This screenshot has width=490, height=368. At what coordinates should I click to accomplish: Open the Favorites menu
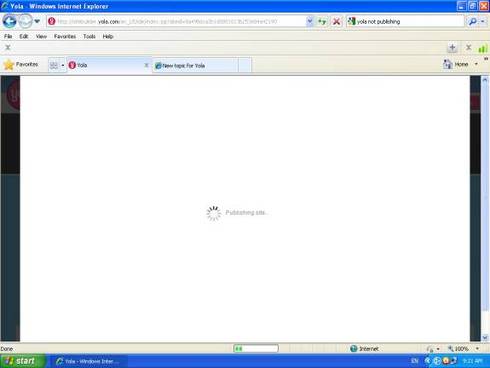click(x=65, y=36)
